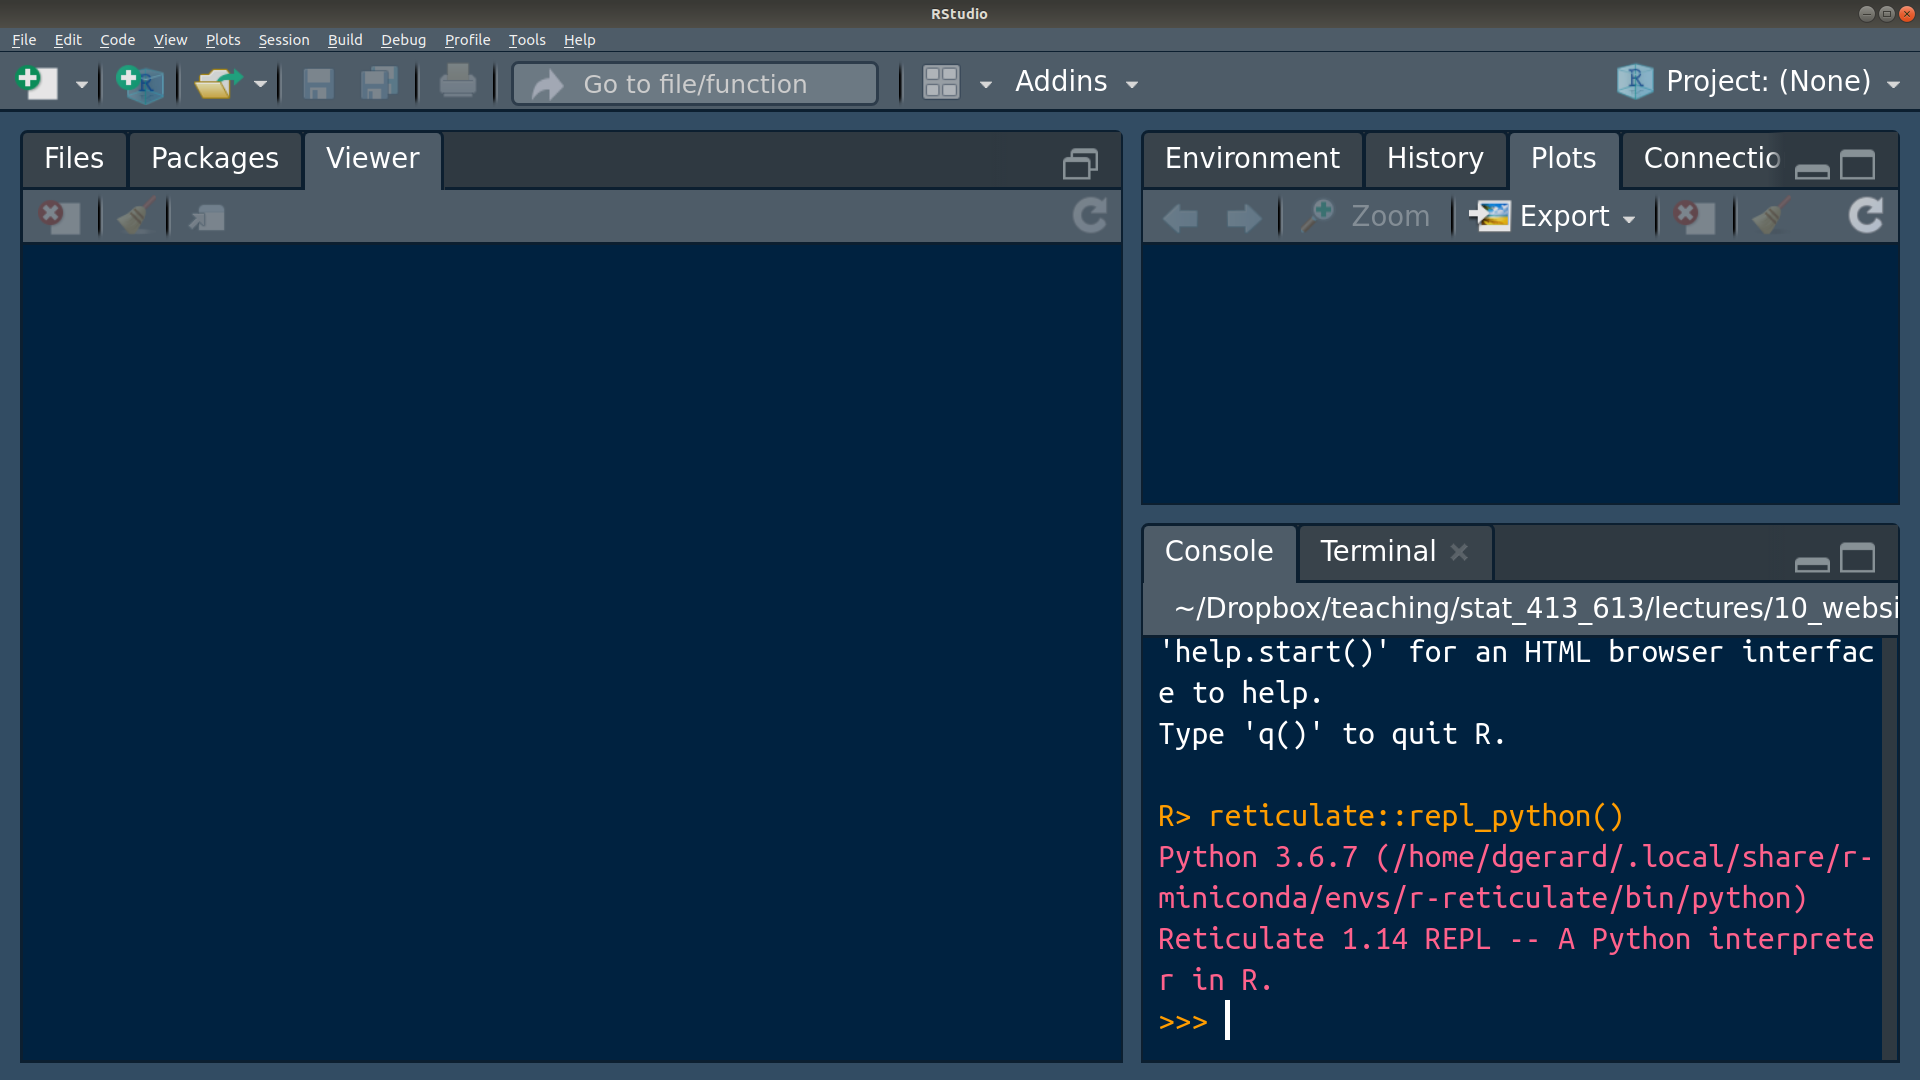Click the Print document icon
This screenshot has height=1080, width=1920.
coord(458,82)
